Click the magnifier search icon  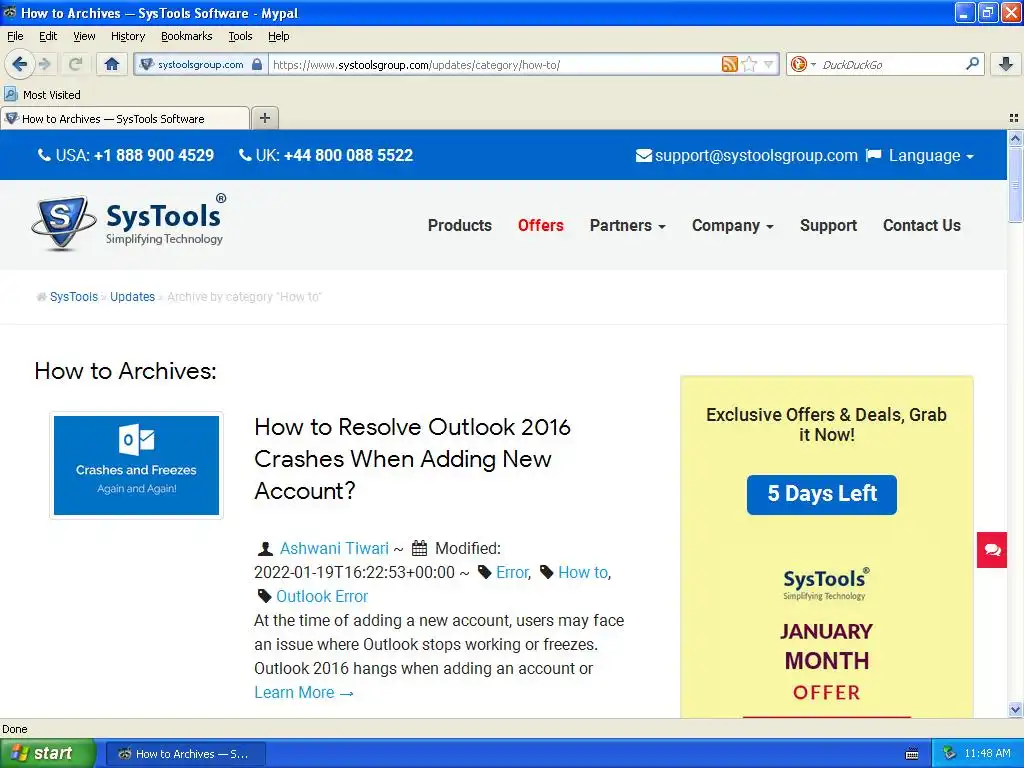[x=972, y=64]
